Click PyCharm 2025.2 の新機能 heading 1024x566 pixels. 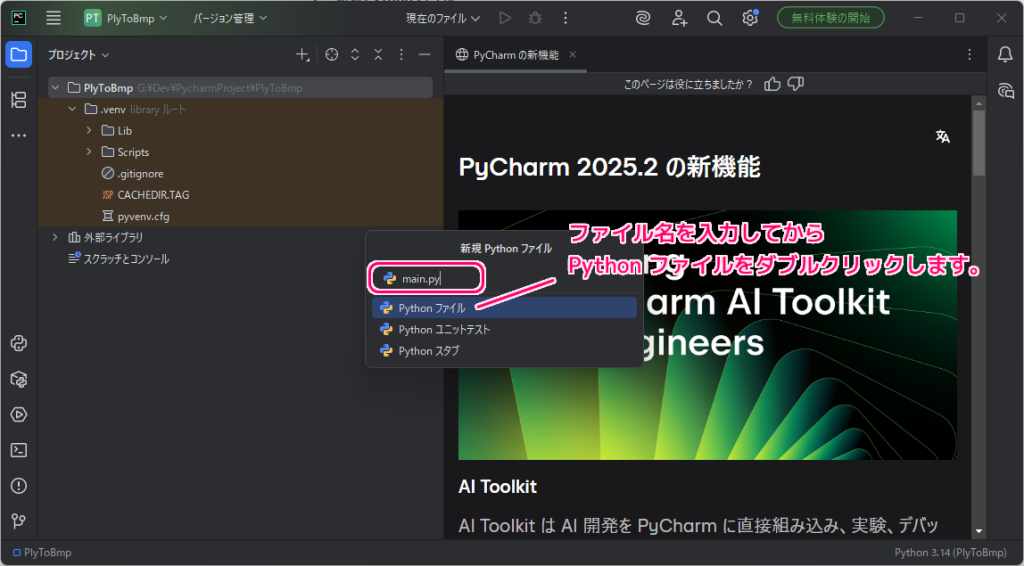[609, 167]
